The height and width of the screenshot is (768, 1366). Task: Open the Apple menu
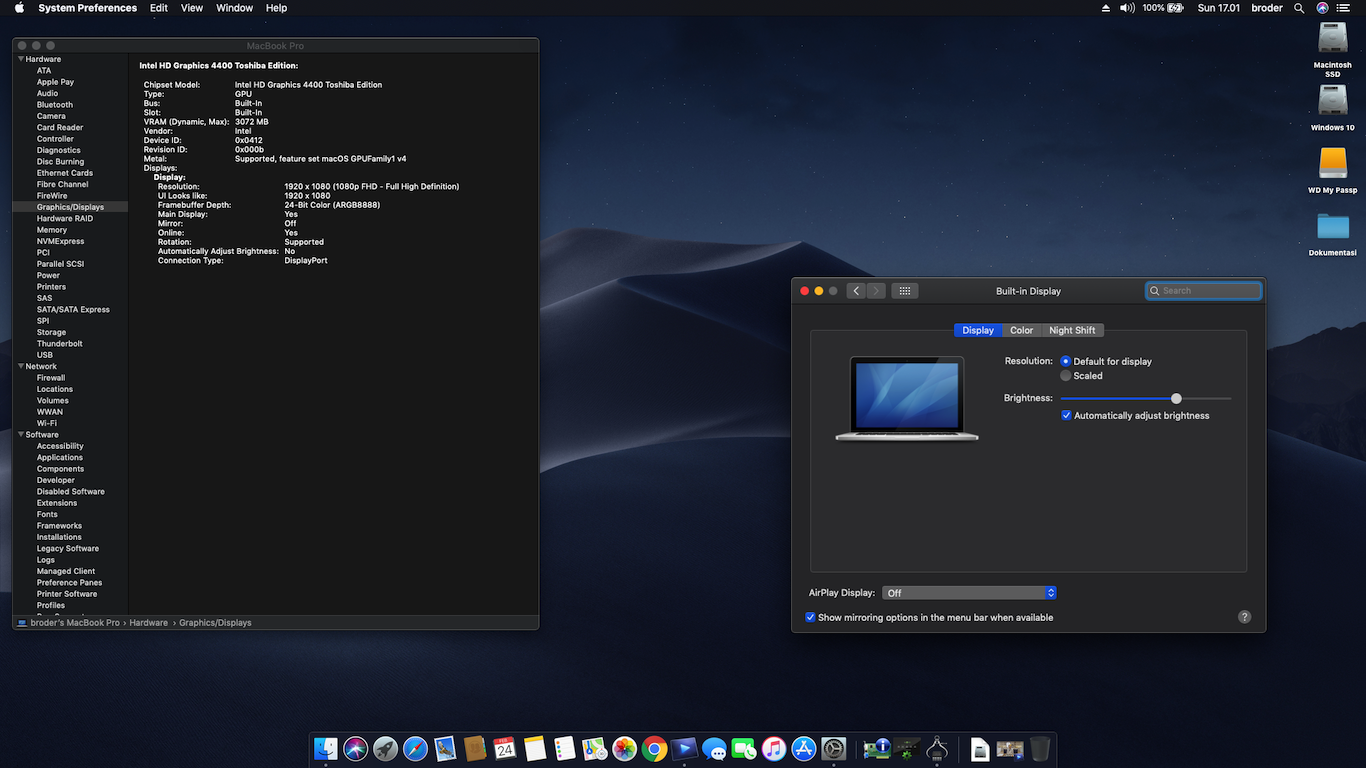[19, 8]
